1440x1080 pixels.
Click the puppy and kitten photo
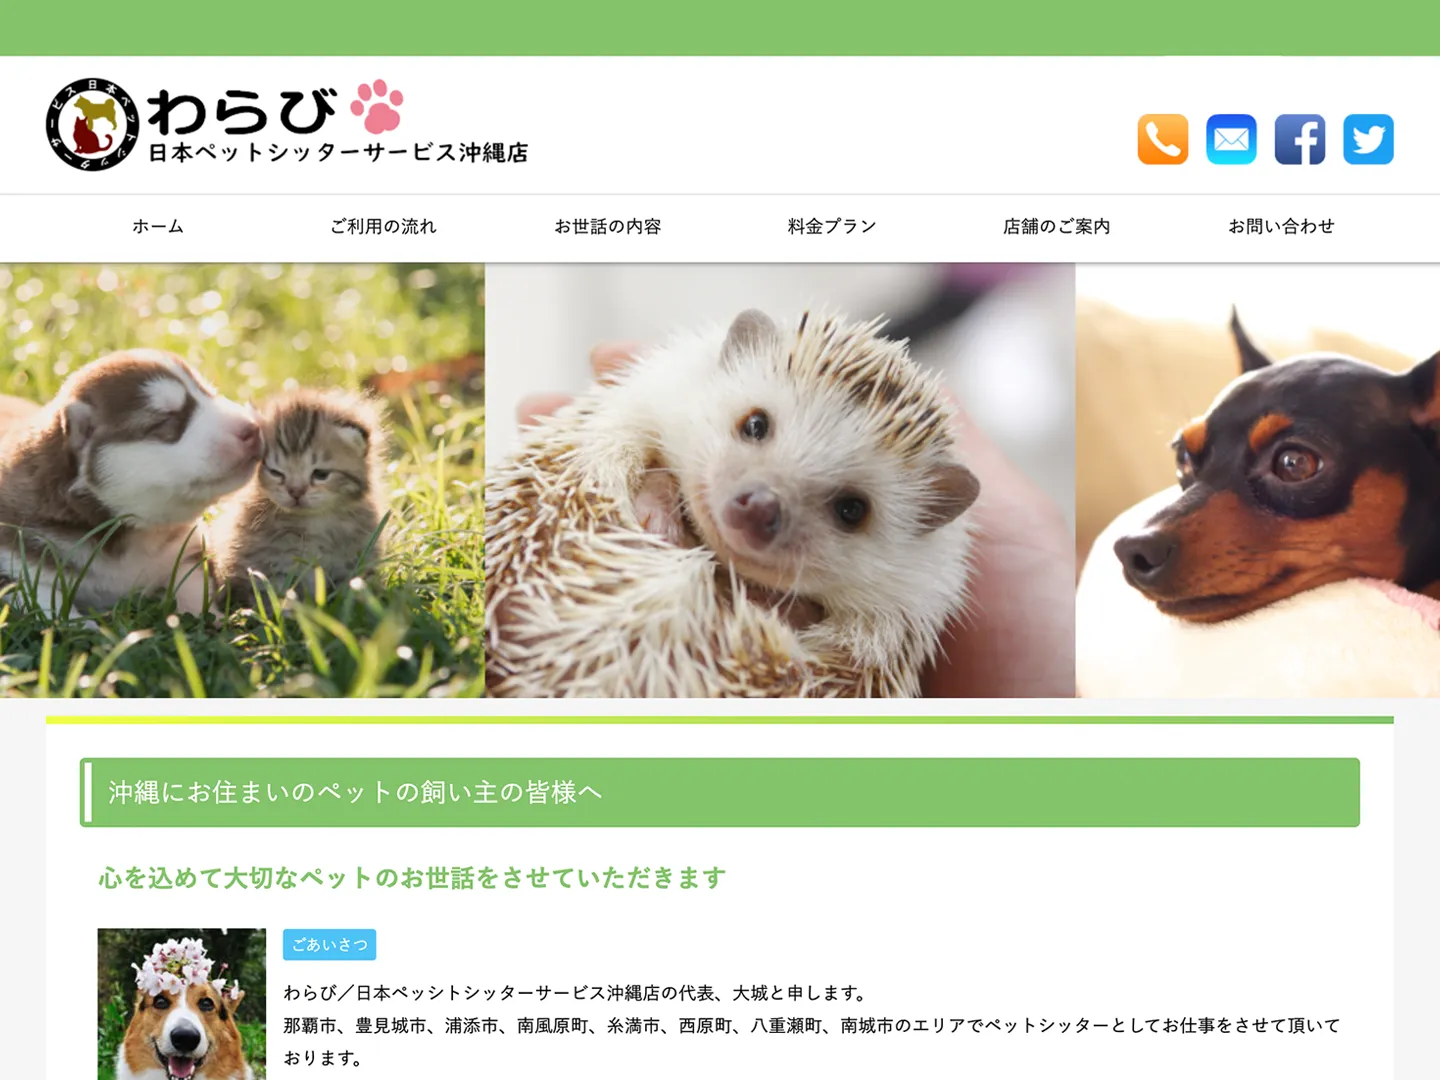click(x=242, y=480)
